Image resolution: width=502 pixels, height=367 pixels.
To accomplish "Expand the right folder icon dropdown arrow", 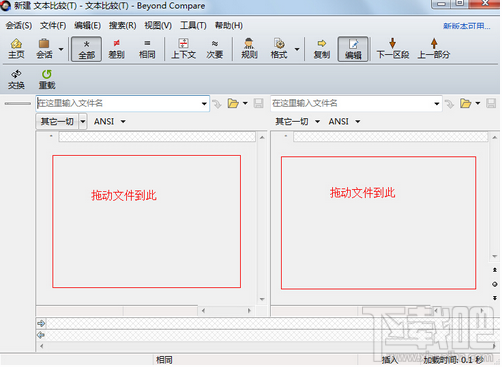I will 478,103.
